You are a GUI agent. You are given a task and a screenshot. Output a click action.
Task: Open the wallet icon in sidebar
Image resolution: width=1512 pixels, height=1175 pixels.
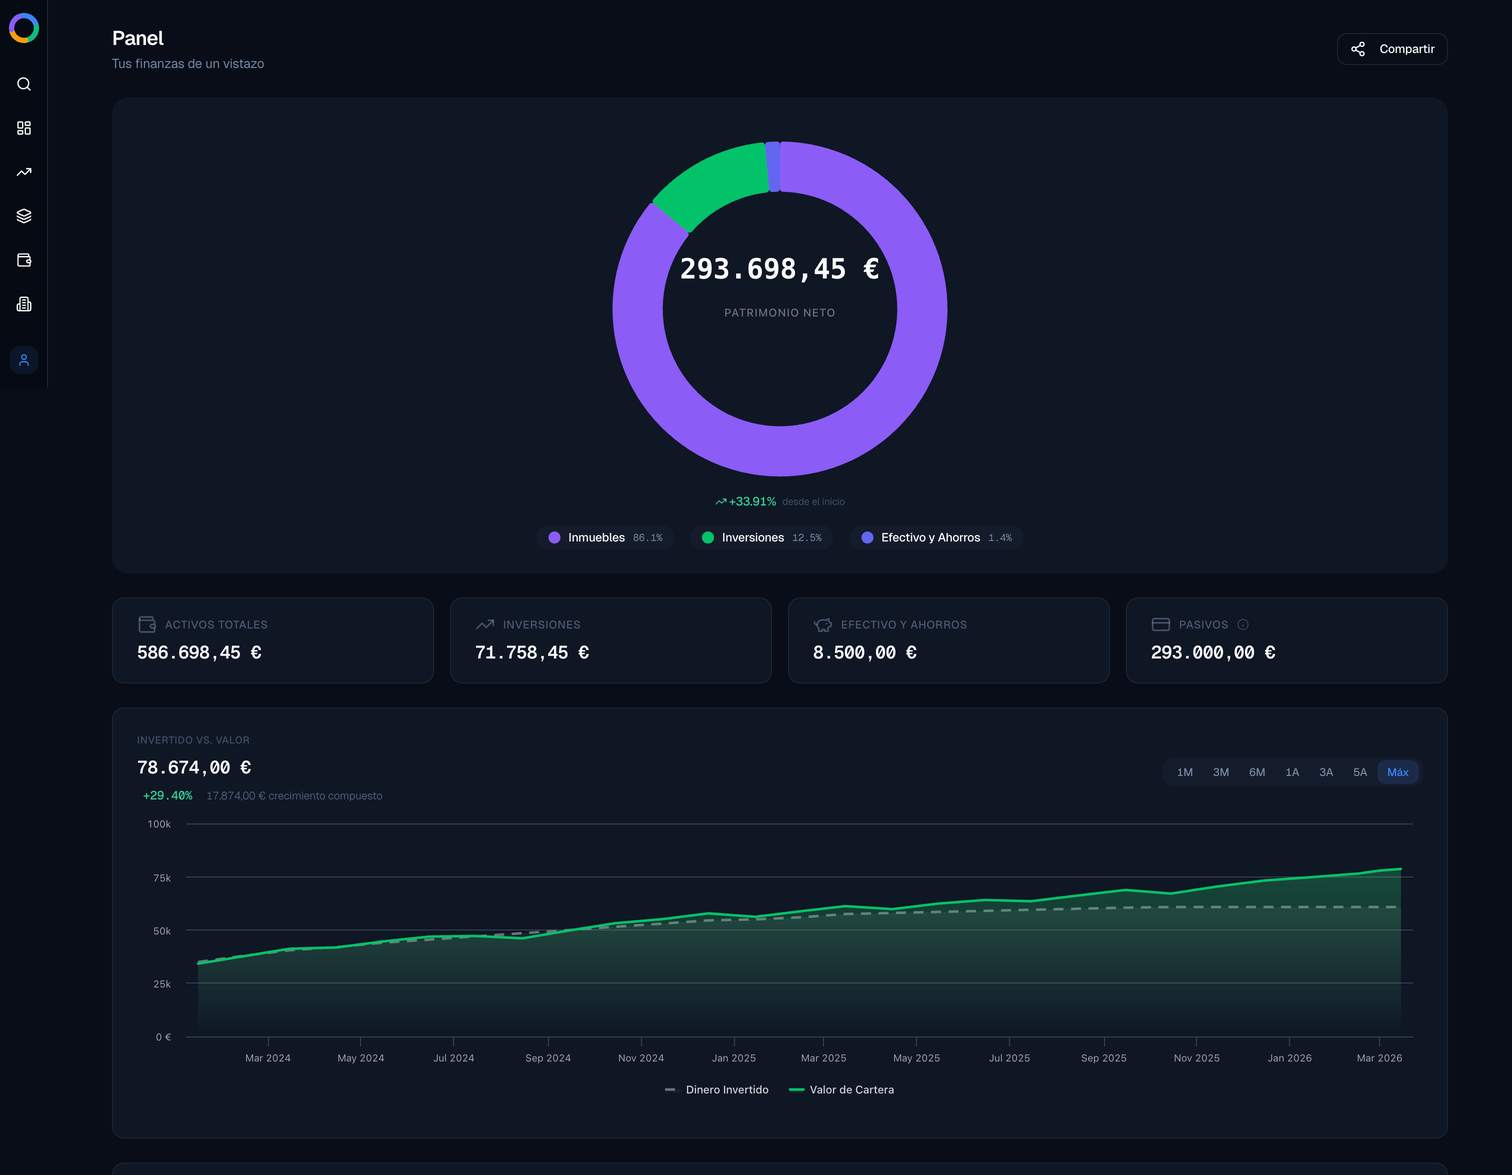click(x=24, y=260)
